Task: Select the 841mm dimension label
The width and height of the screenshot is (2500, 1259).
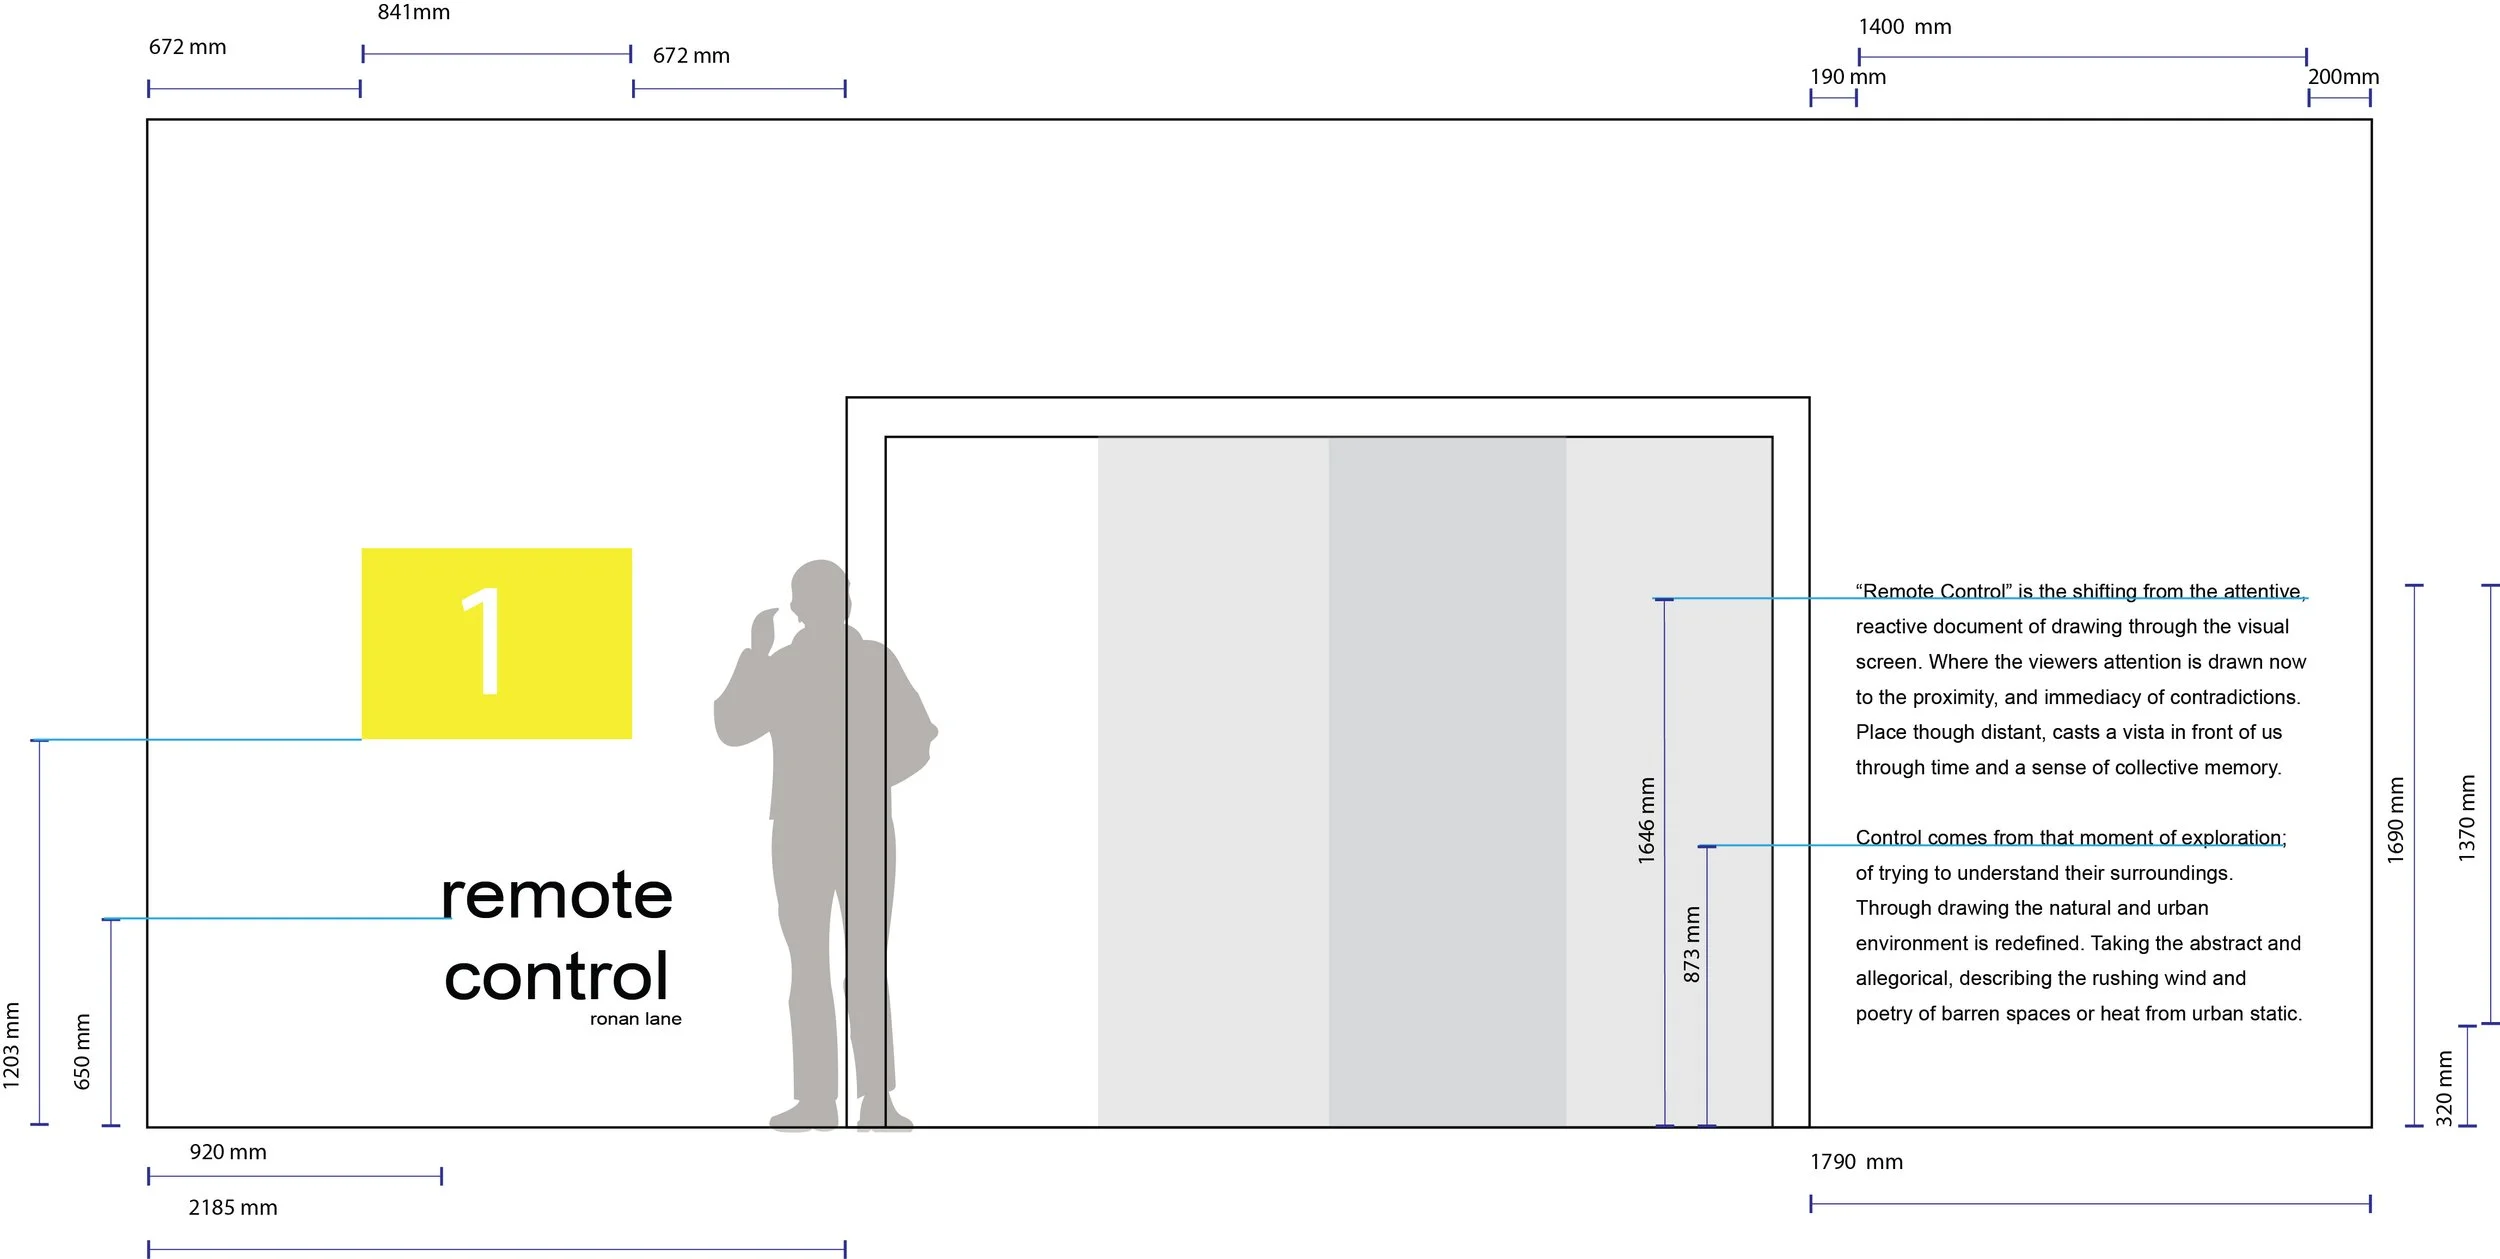Action: coord(413,13)
